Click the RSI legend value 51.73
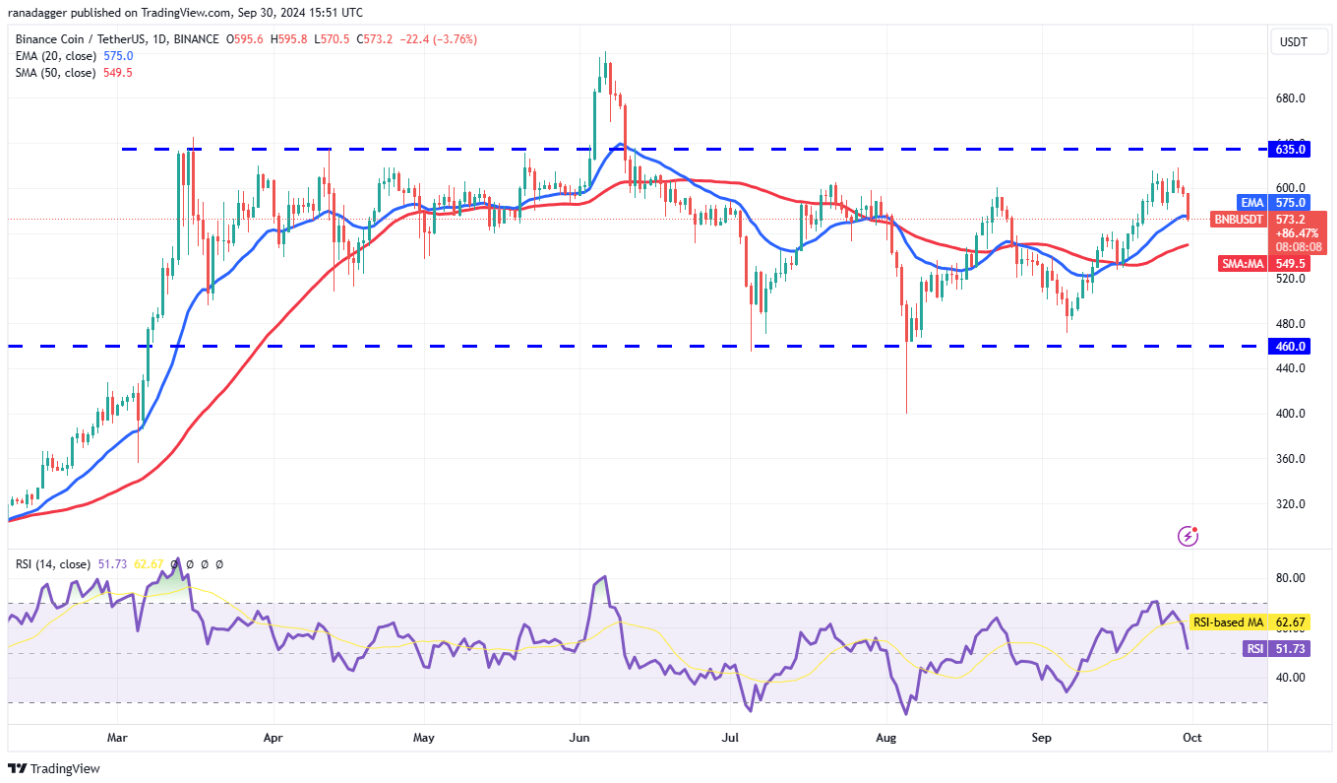 pos(114,564)
